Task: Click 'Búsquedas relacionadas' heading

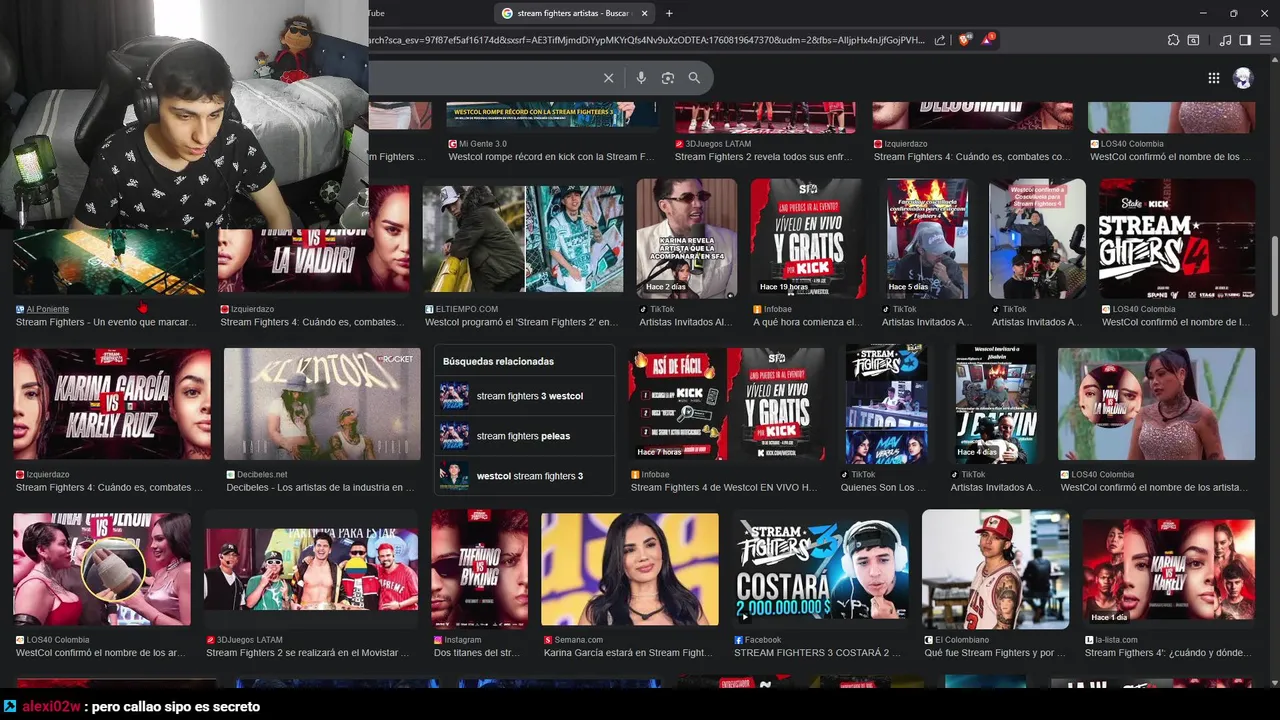Action: pyautogui.click(x=498, y=361)
